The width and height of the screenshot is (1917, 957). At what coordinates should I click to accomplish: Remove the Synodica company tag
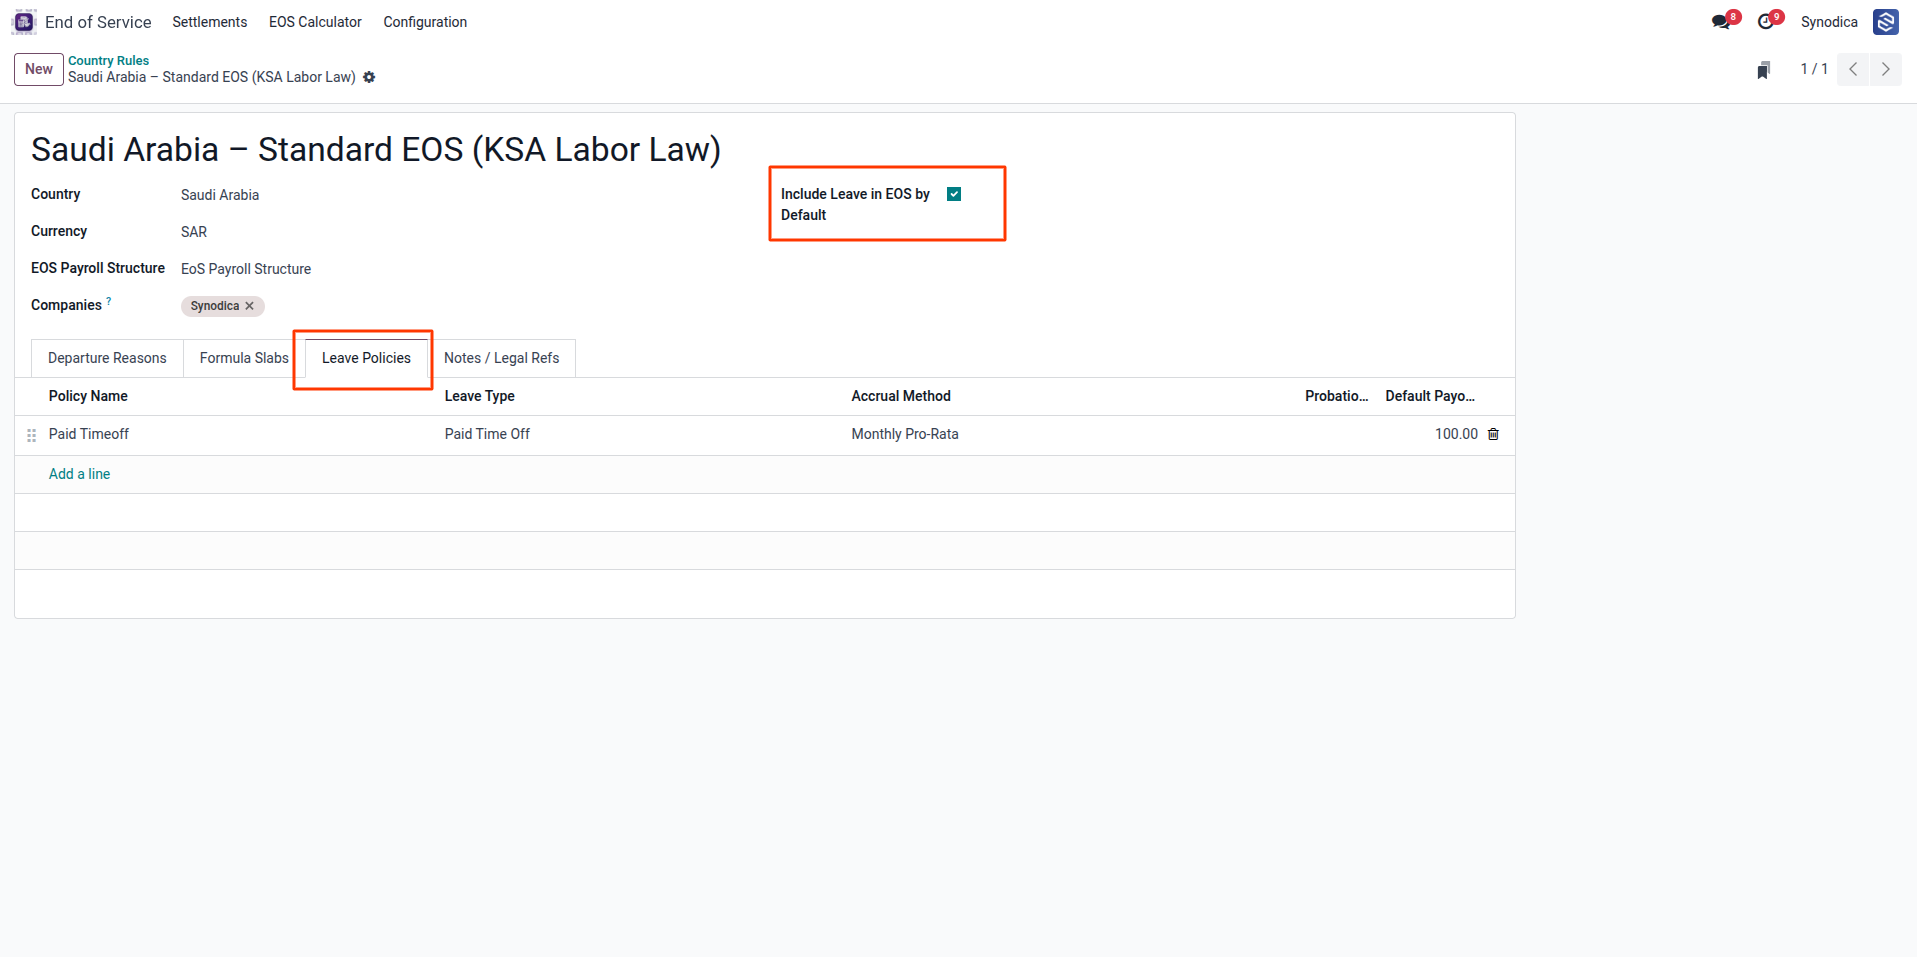pyautogui.click(x=250, y=306)
